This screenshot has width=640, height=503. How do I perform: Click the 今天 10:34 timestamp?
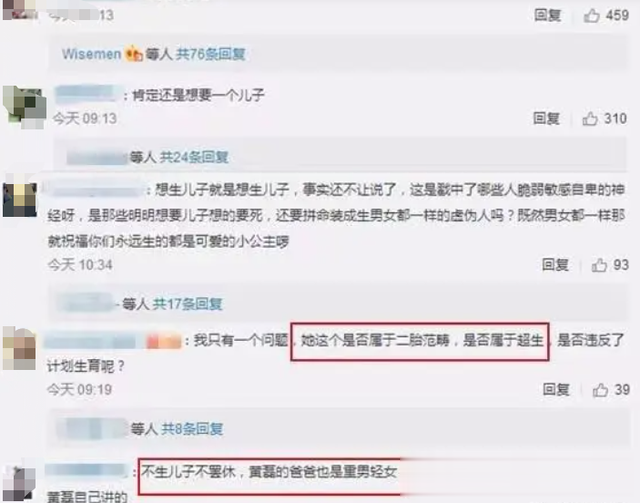[80, 265]
